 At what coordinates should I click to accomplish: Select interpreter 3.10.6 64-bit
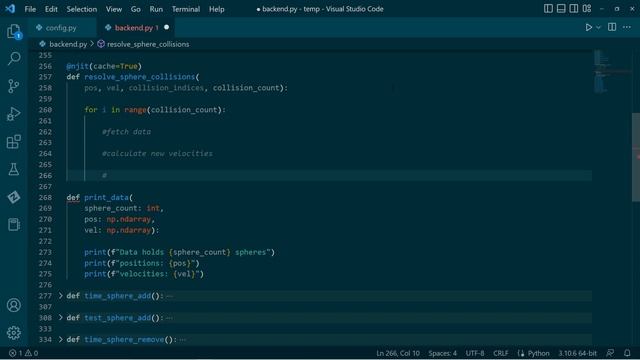point(578,353)
